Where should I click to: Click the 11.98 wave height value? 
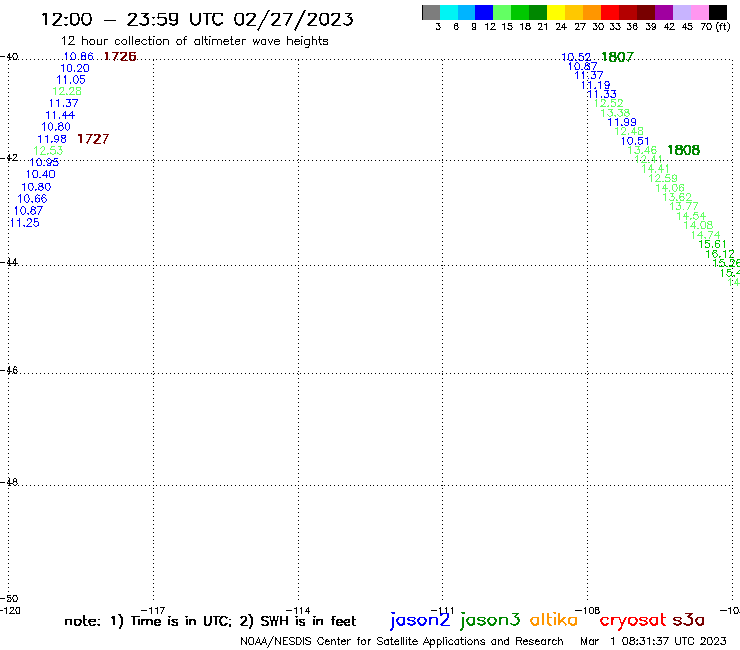52,139
